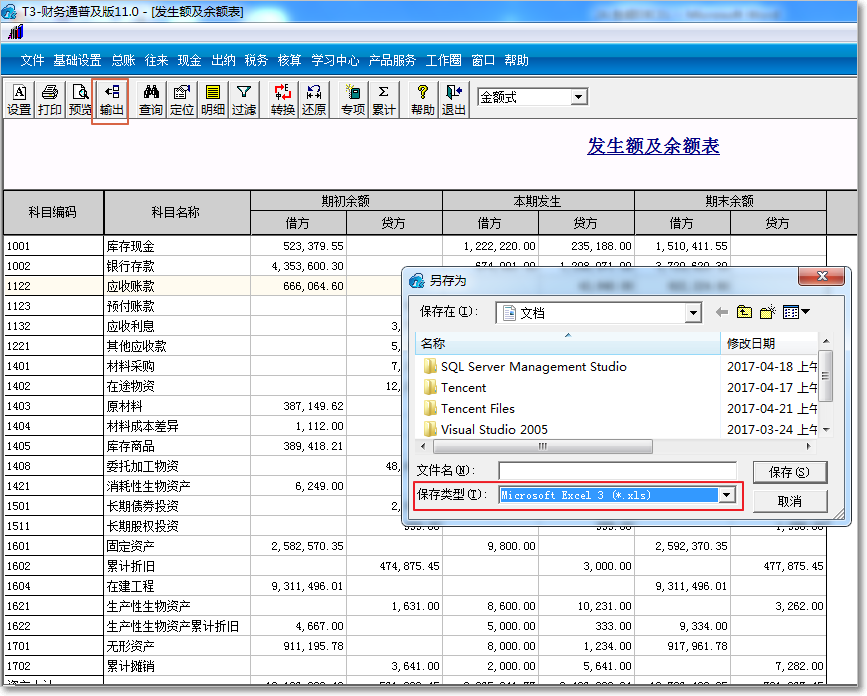Click the 过滤 (Filter) funnel icon
The width and height of the screenshot is (867, 696).
point(244,100)
